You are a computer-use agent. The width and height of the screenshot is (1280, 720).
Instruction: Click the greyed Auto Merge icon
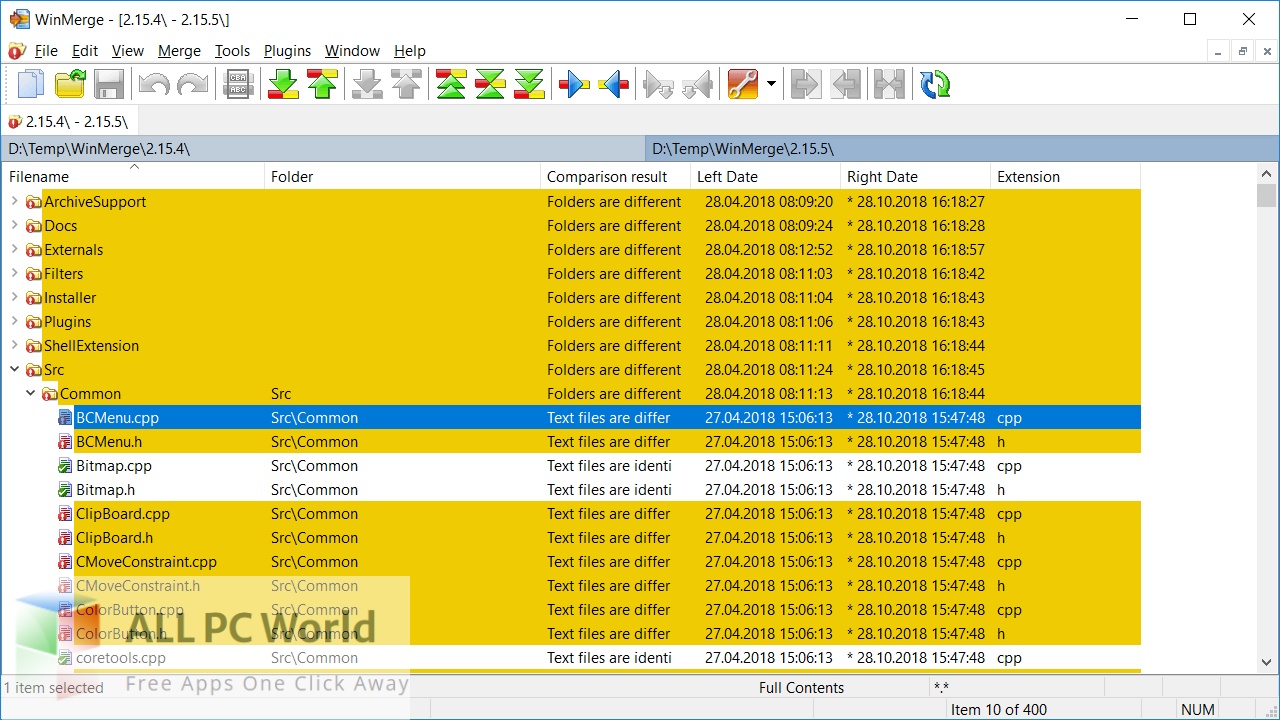888,85
